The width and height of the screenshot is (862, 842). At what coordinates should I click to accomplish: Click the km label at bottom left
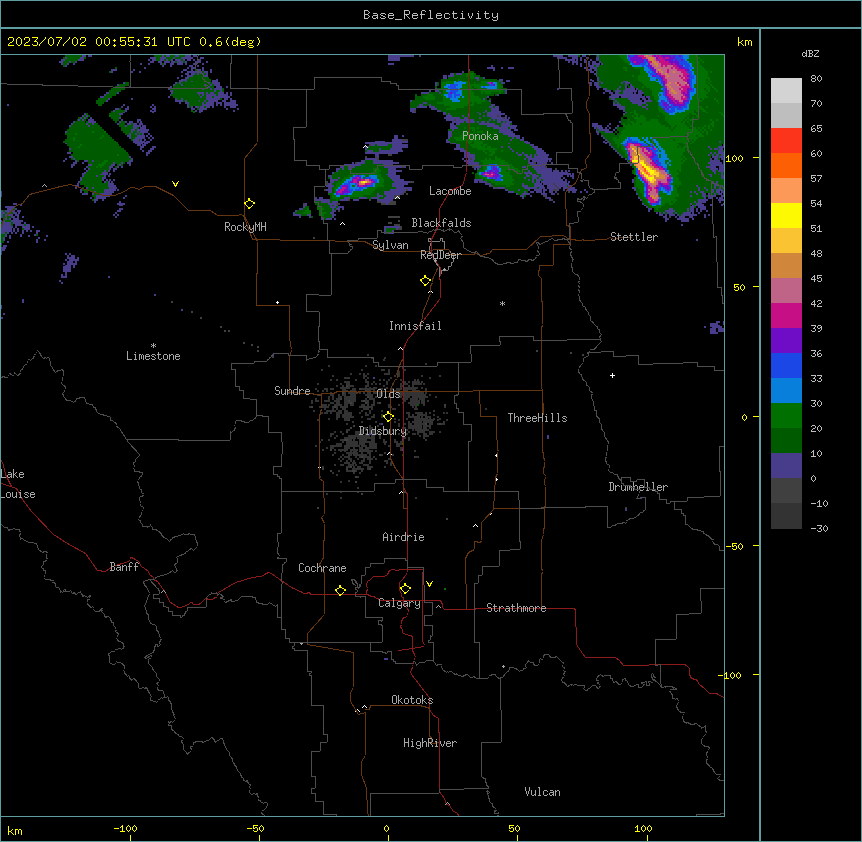click(x=15, y=831)
